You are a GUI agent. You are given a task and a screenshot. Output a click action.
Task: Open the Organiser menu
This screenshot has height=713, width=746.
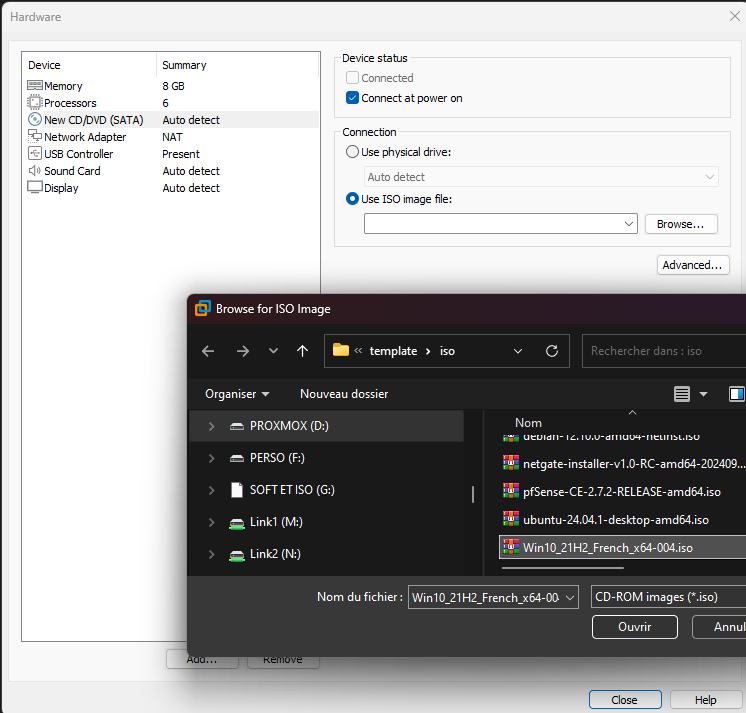coord(237,394)
